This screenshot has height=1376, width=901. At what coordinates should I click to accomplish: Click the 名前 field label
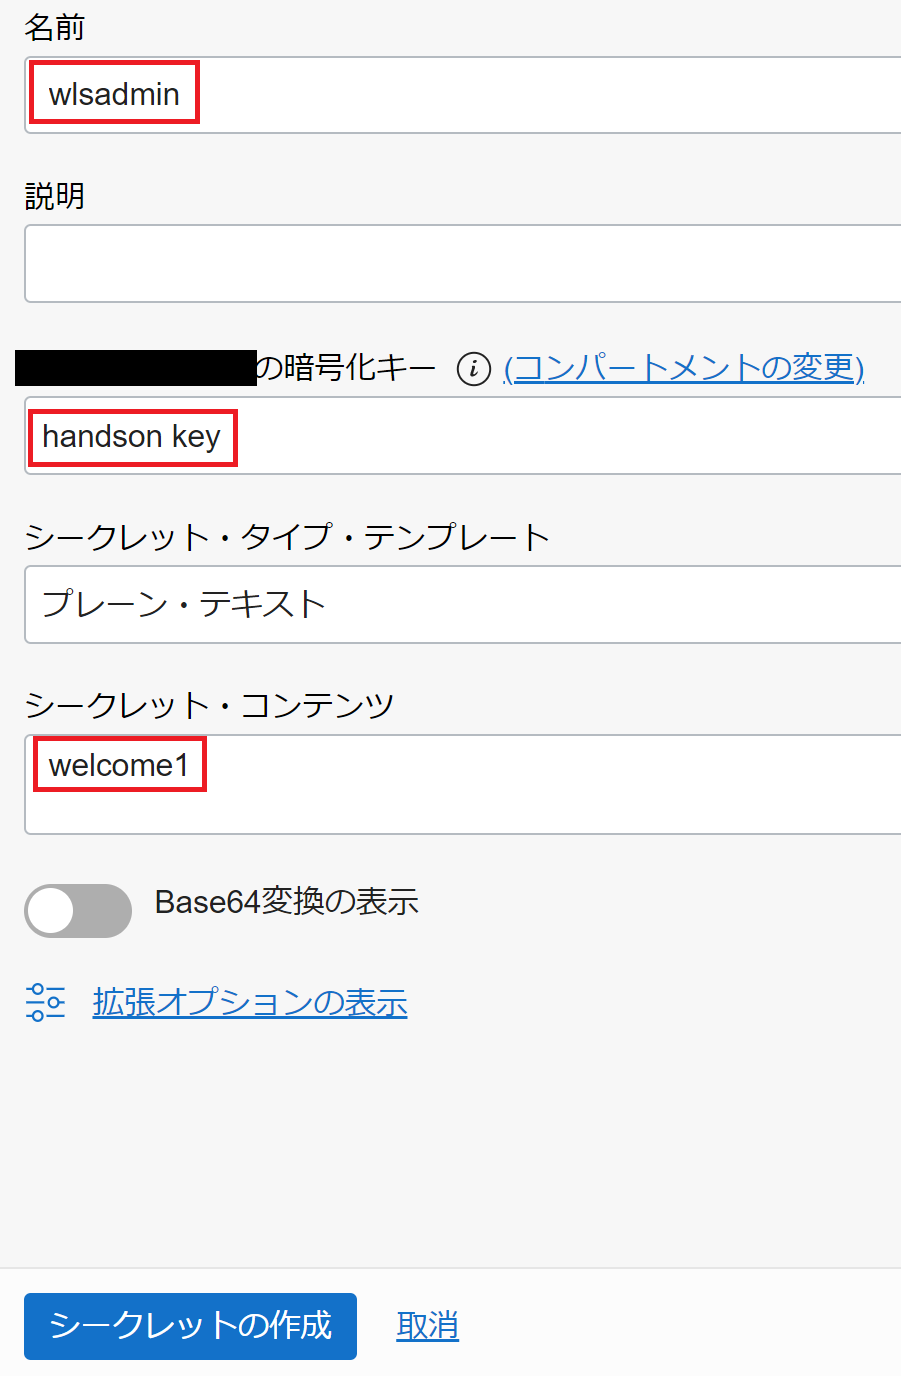point(55,27)
